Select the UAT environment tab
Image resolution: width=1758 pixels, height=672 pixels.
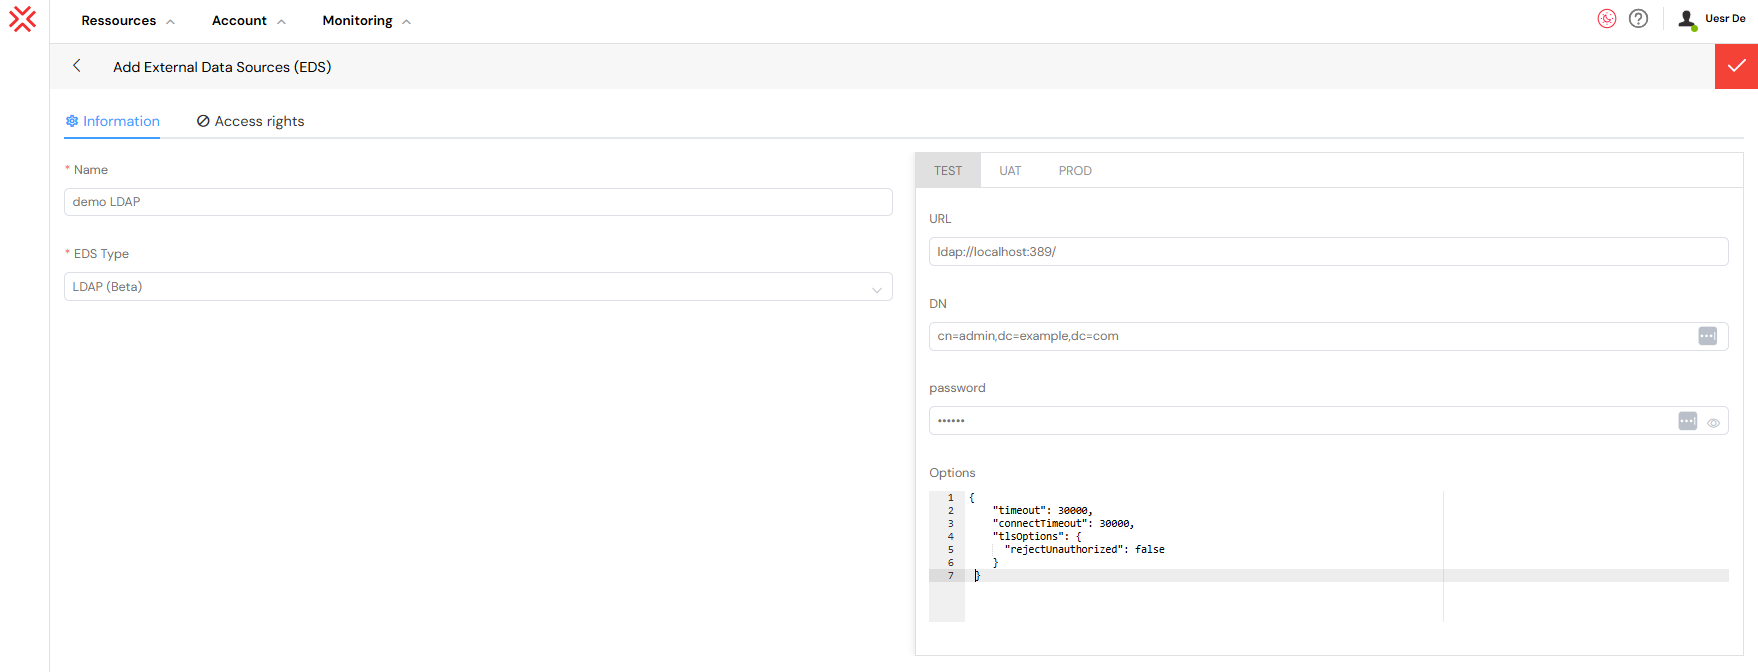(1010, 171)
